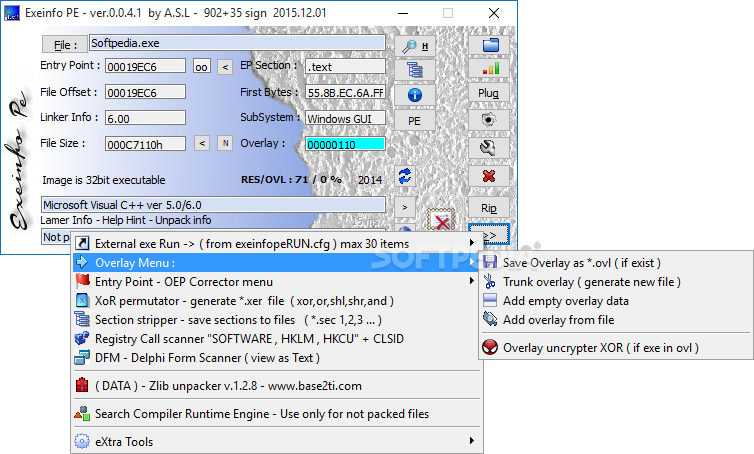Select Section stripper menu item
Screen dimensions: 754x454
276,320
